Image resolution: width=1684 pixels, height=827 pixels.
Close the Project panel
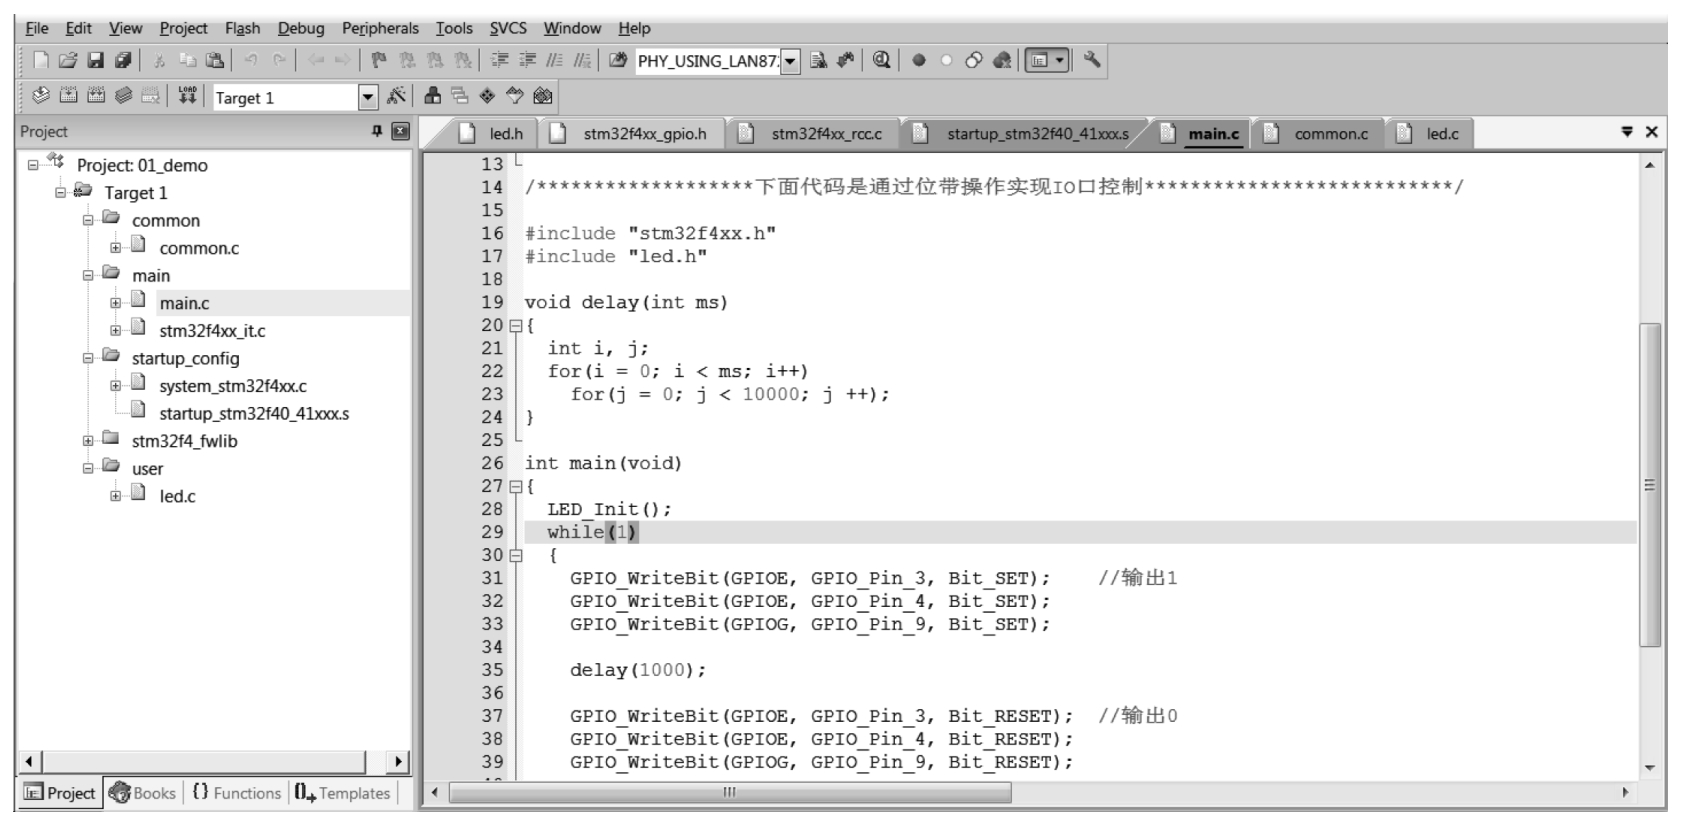[400, 131]
